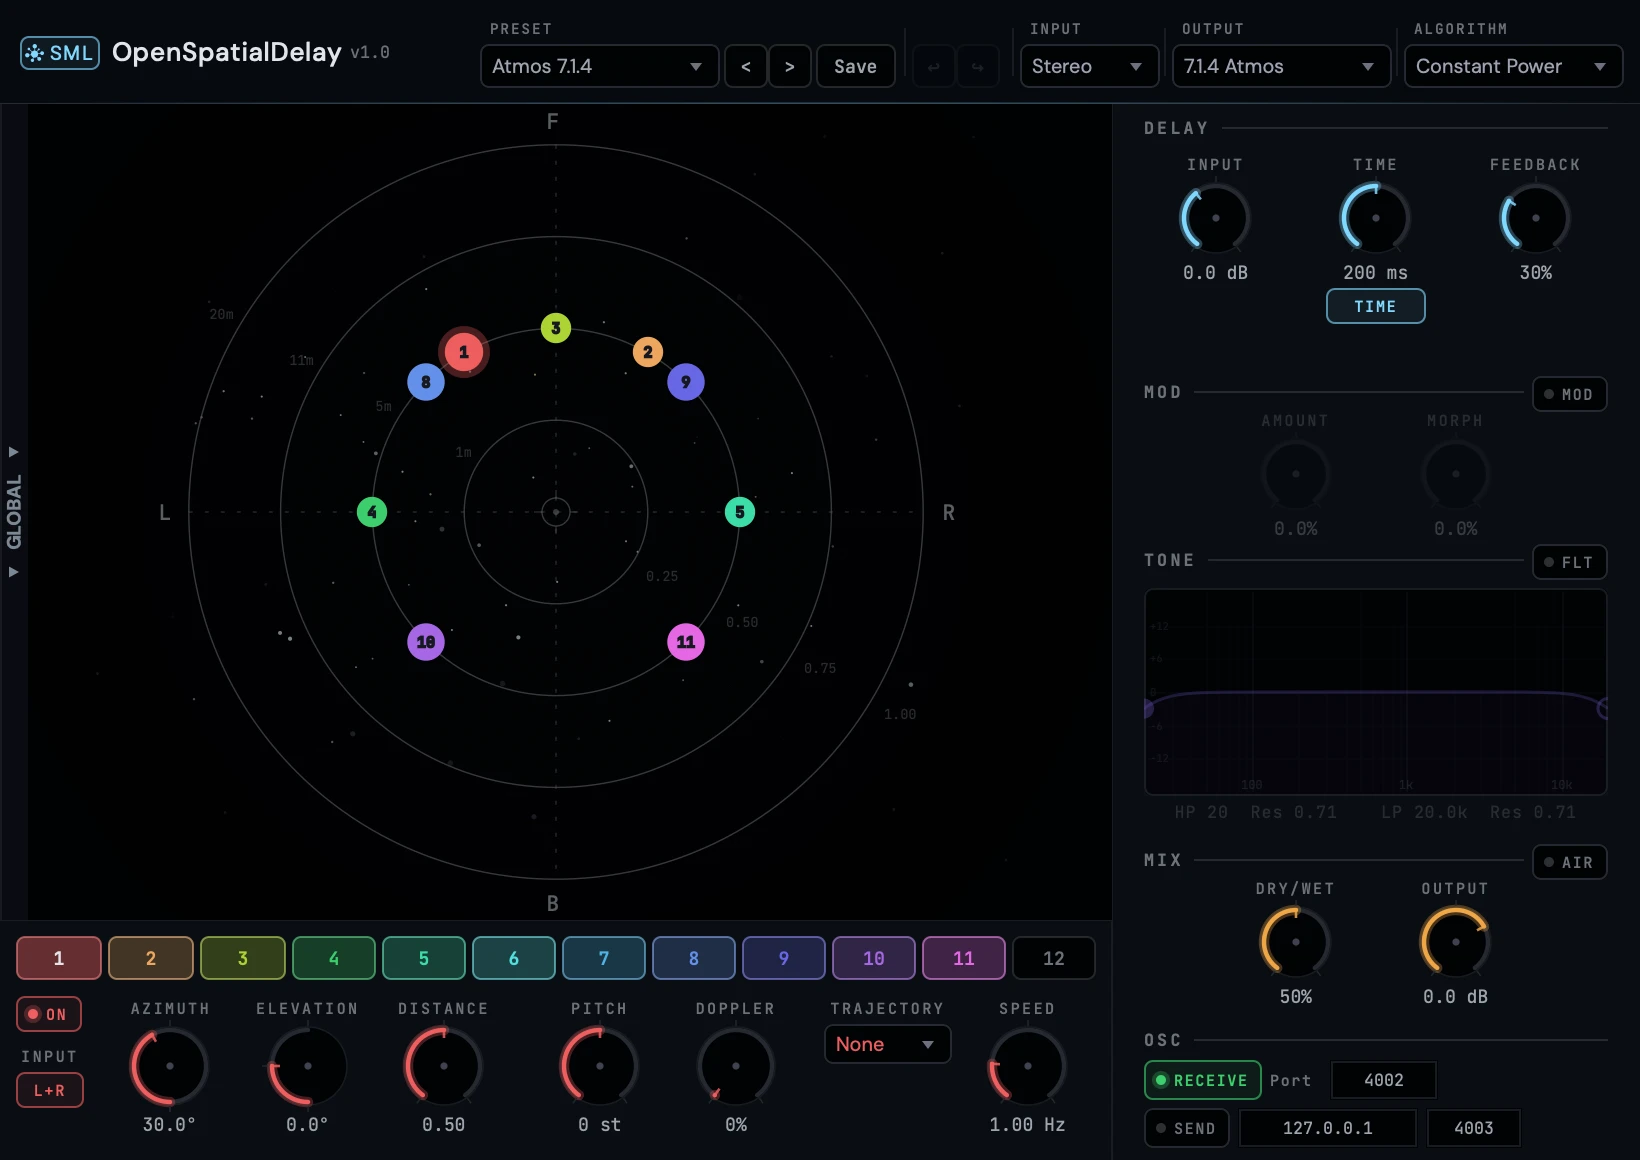
Task: Click the FEEDBACK knob
Action: [1536, 218]
